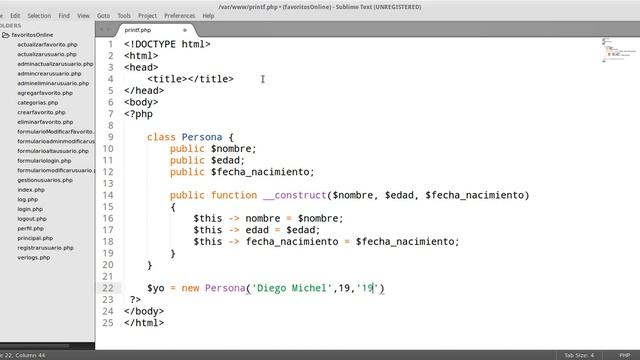Open principal.php in sidebar
640x360 pixels.
click(x=35, y=238)
